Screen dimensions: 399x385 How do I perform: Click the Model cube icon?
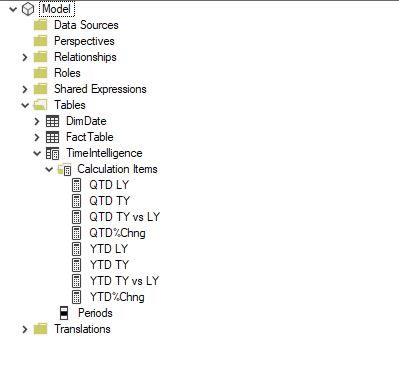28,9
